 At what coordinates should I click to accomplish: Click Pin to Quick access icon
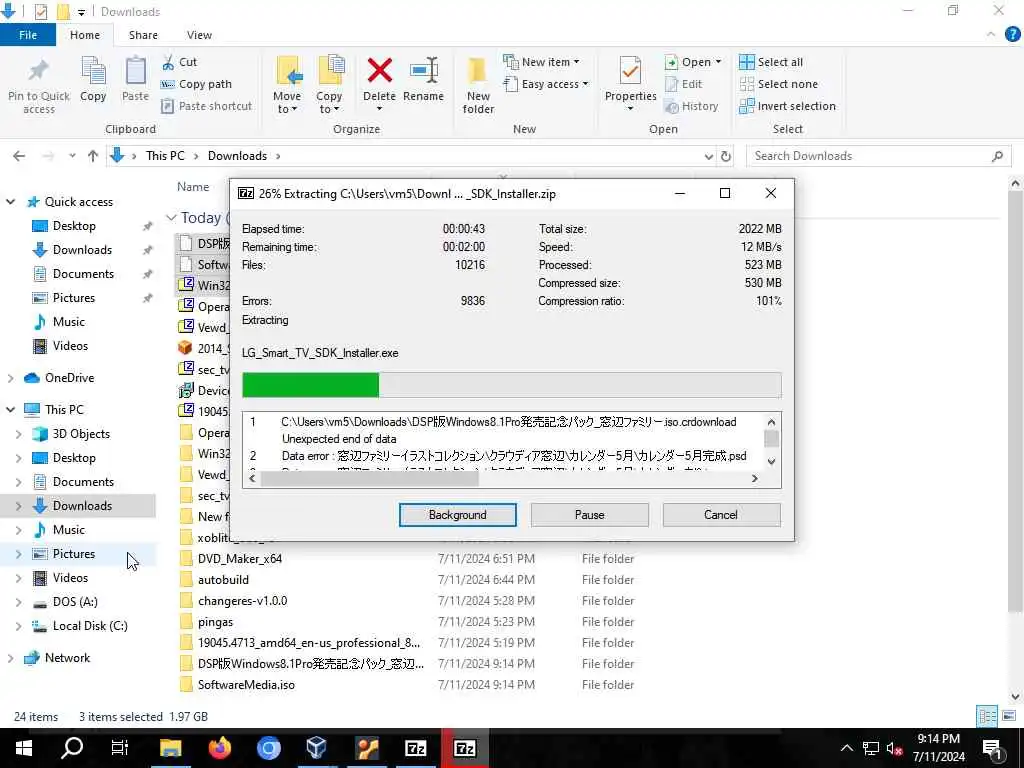point(39,72)
